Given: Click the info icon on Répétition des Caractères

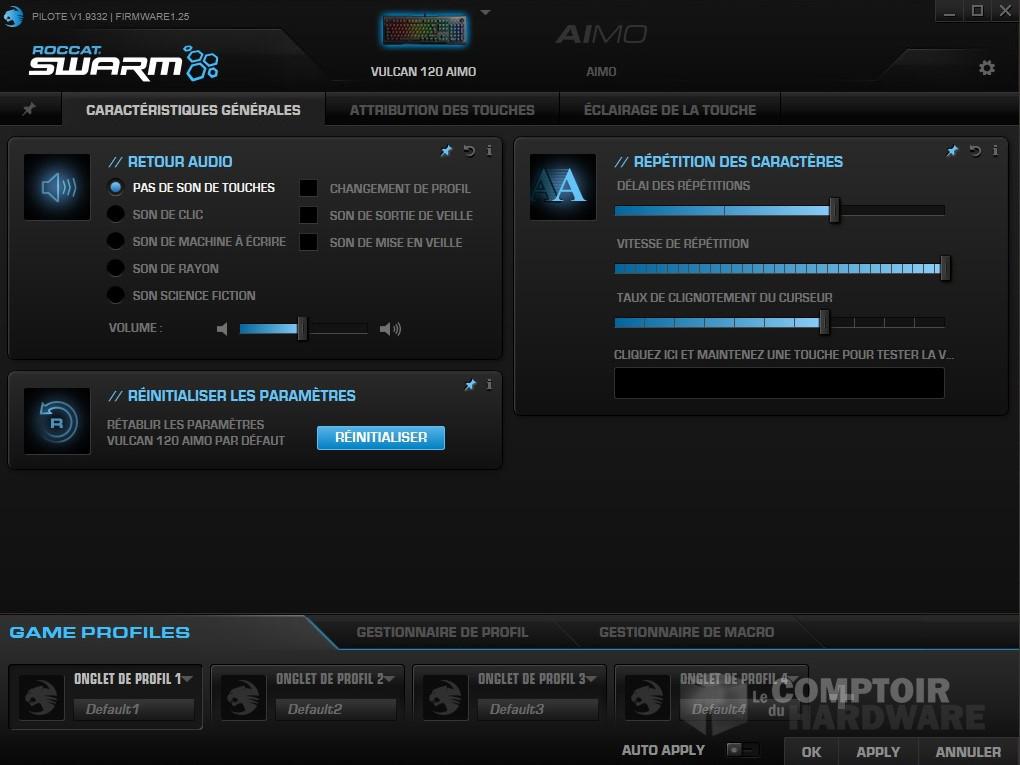Looking at the screenshot, I should tap(995, 151).
